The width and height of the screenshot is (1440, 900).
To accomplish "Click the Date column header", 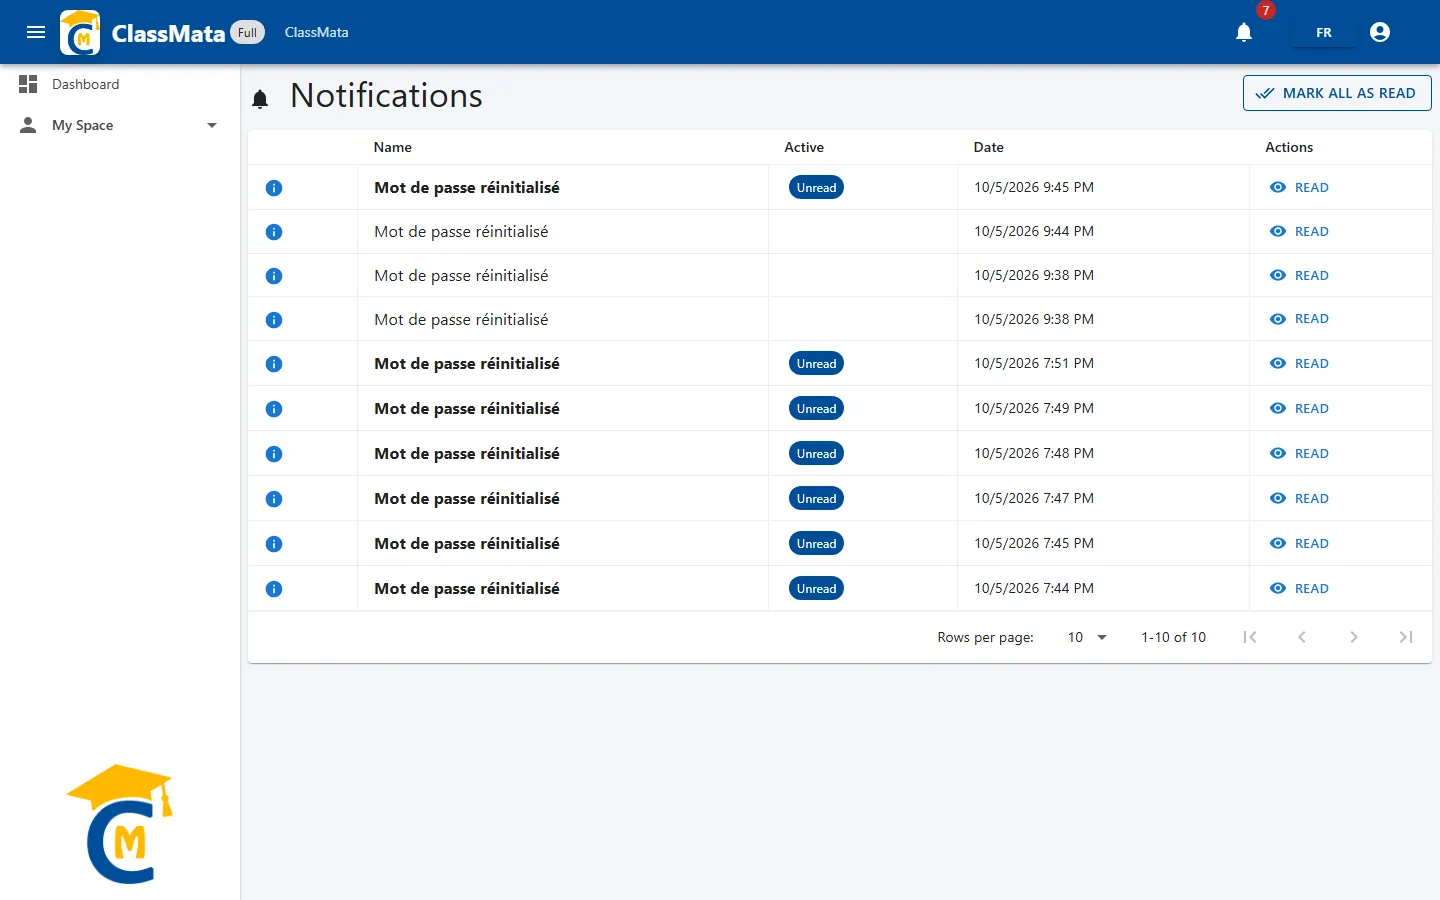I will [x=988, y=147].
